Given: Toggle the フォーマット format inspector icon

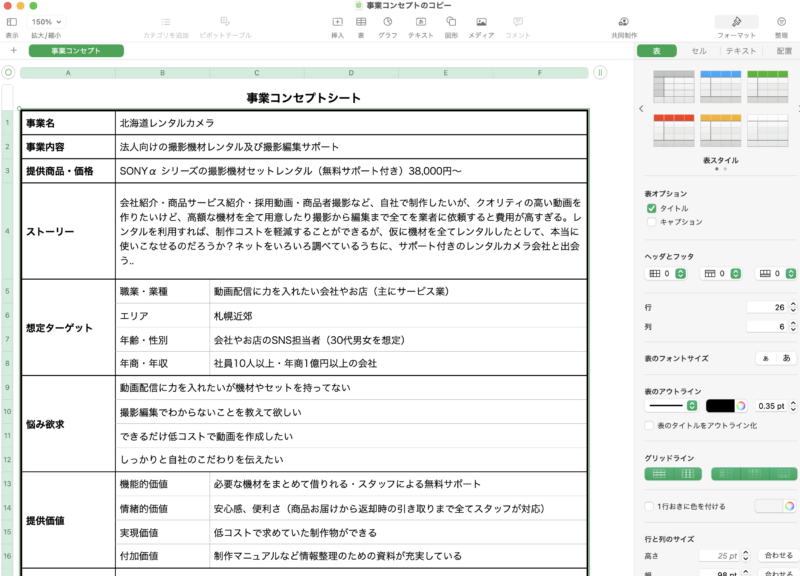Looking at the screenshot, I should (x=736, y=22).
